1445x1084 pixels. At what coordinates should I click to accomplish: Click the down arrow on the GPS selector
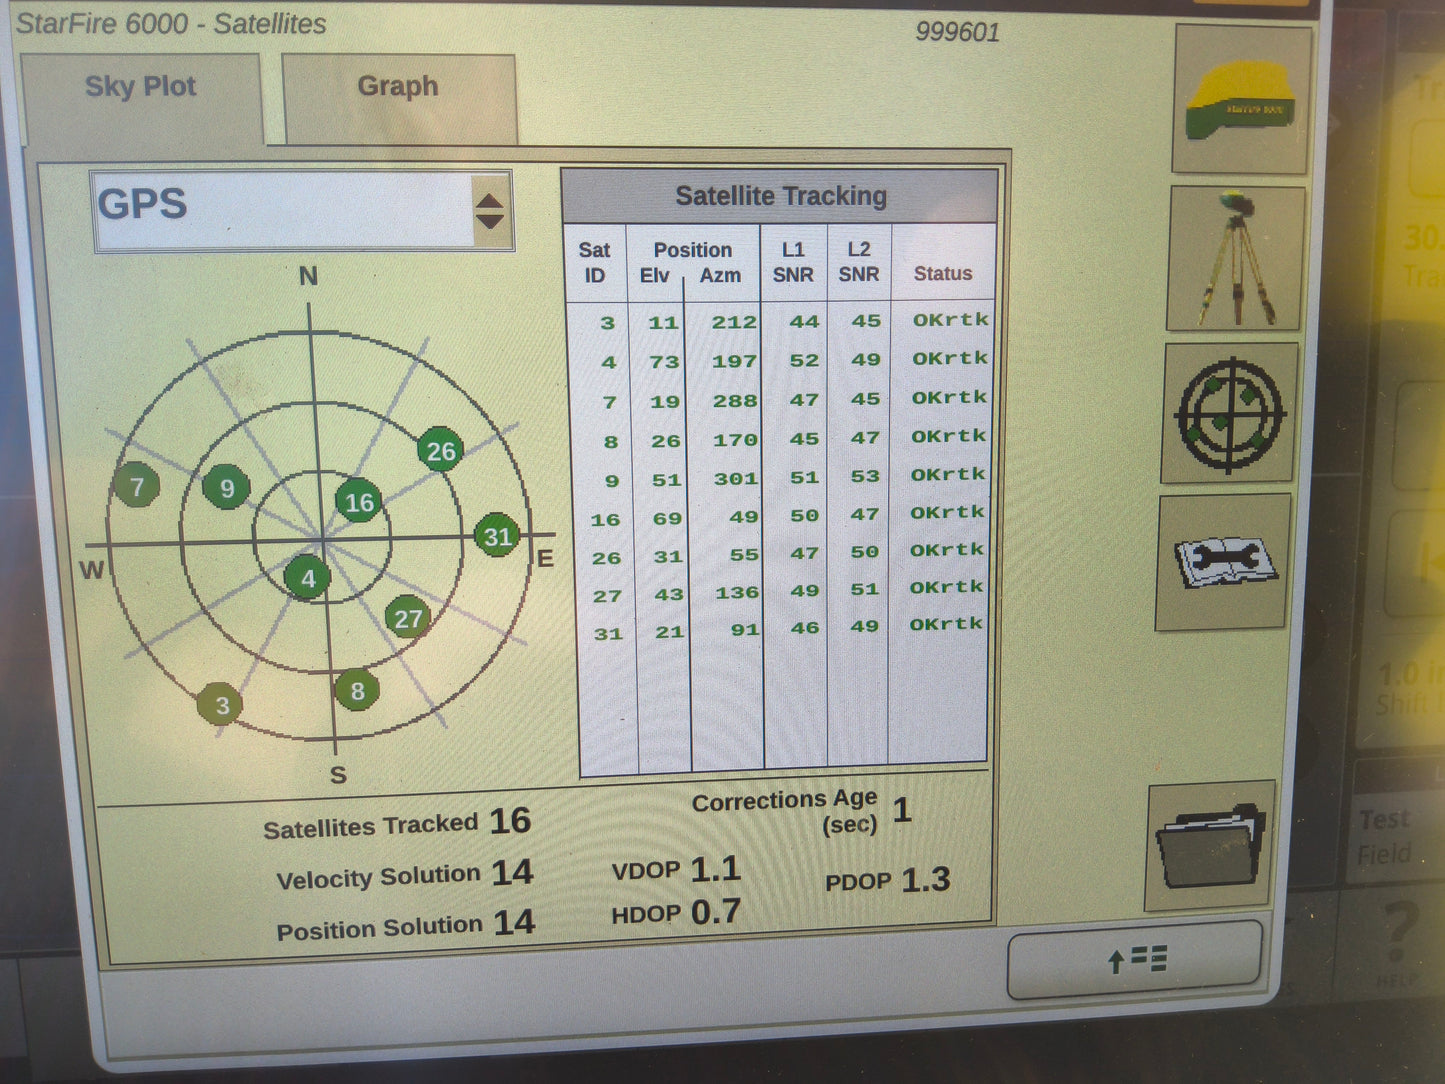[x=491, y=219]
